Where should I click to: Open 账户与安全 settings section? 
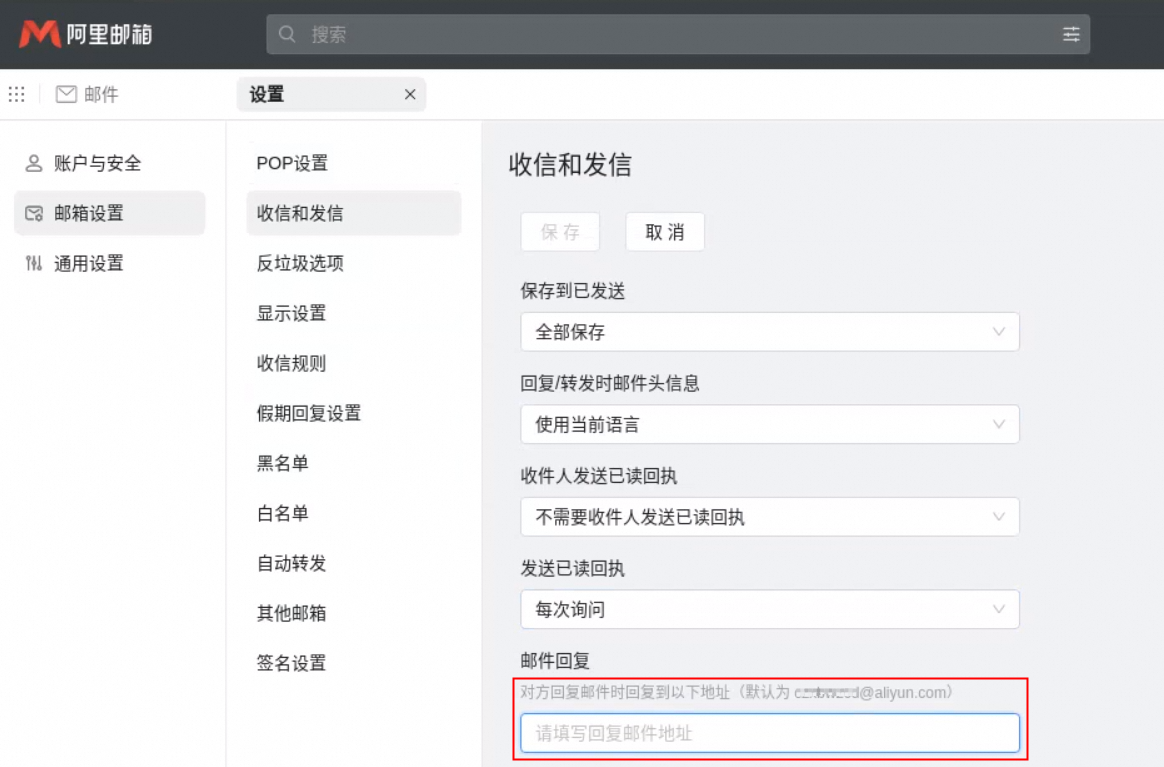[97, 163]
